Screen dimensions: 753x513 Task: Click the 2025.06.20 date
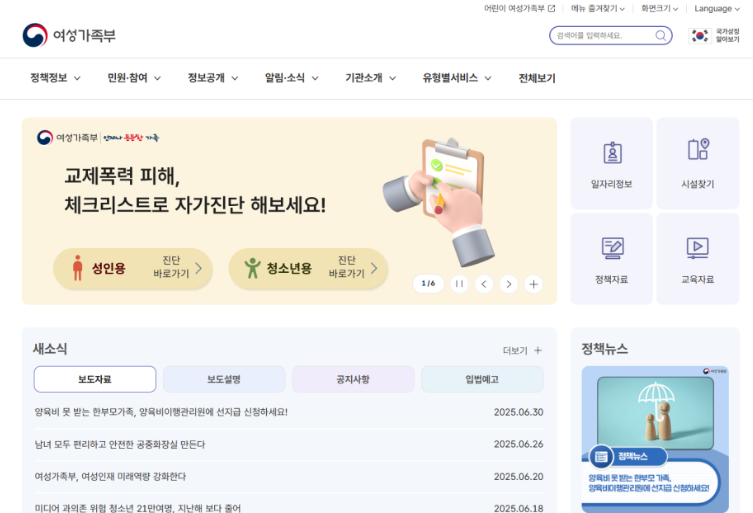coord(519,476)
